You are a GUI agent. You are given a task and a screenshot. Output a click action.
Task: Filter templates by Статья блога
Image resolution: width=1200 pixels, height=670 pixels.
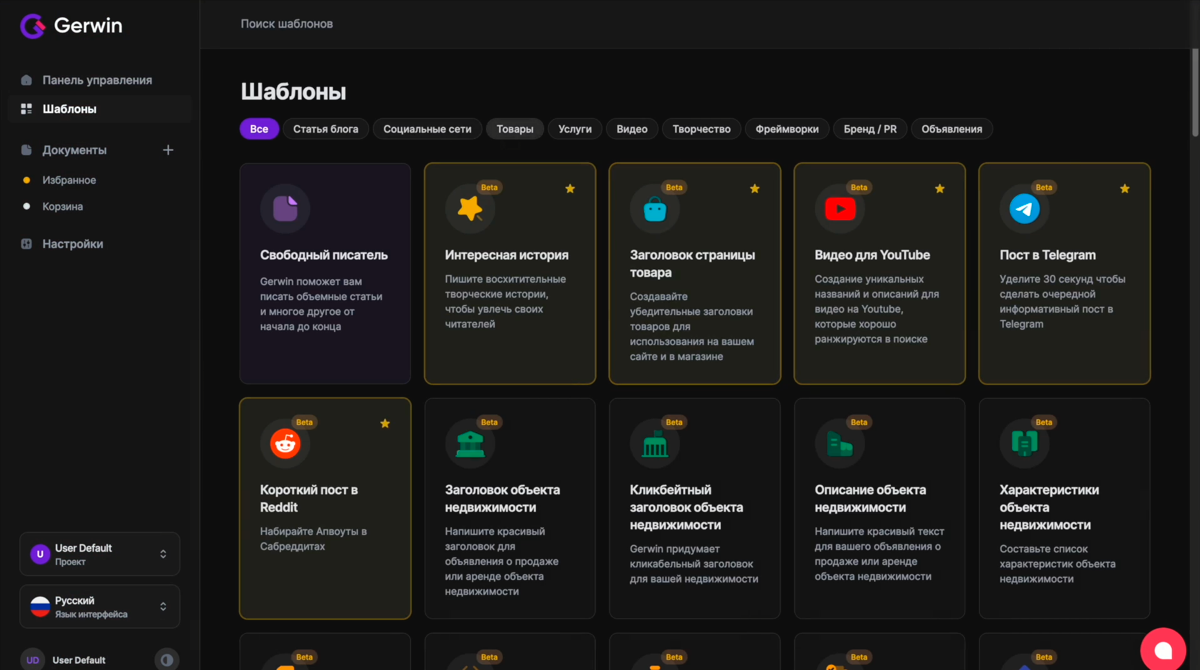(326, 129)
